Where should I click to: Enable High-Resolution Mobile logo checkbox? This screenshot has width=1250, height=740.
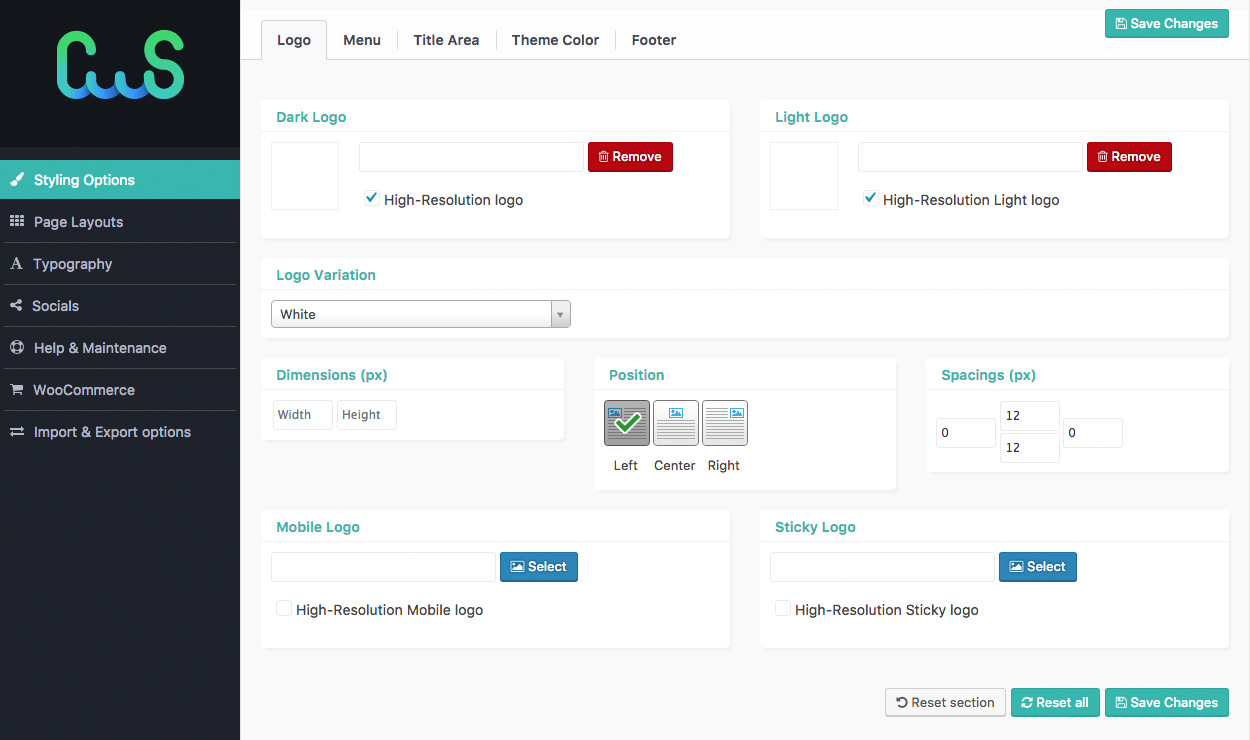(284, 608)
